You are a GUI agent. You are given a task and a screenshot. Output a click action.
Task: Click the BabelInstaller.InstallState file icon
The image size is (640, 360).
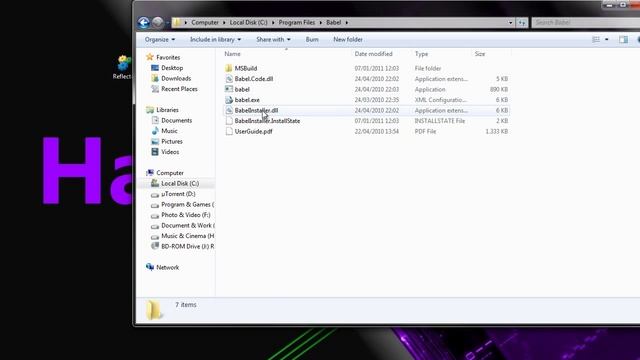click(229, 121)
